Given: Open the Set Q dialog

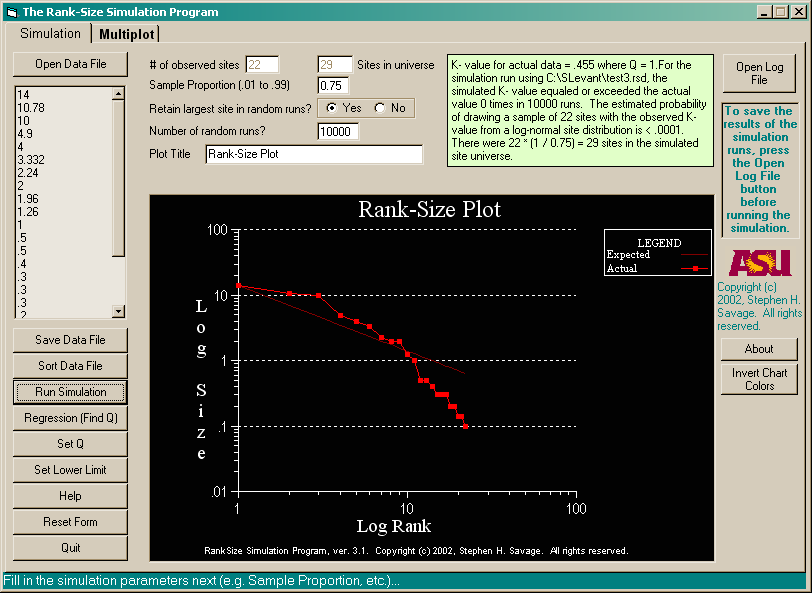Looking at the screenshot, I should click(x=70, y=444).
